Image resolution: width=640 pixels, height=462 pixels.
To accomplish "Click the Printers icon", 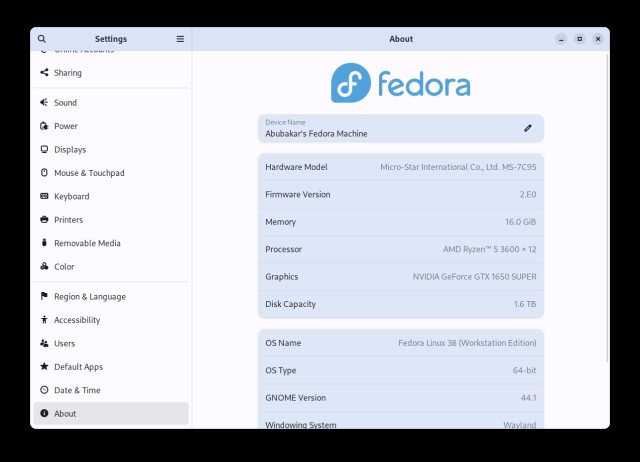I will [44, 219].
